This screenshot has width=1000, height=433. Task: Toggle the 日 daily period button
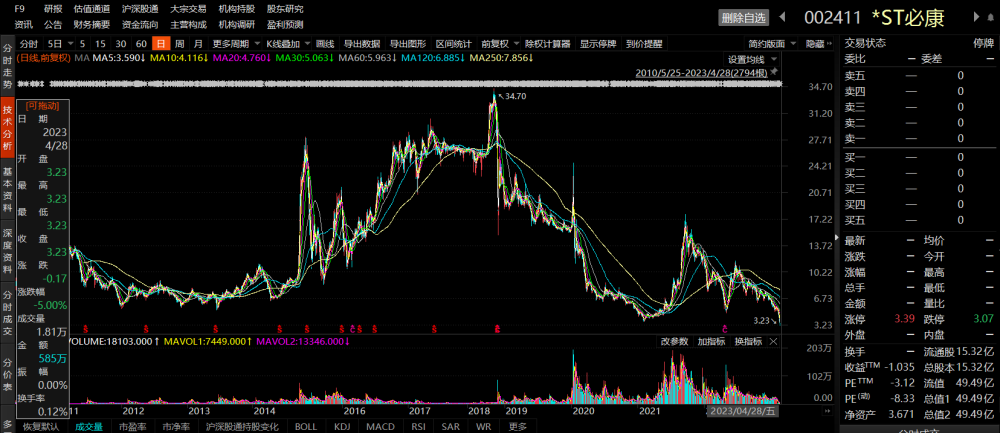[x=161, y=44]
